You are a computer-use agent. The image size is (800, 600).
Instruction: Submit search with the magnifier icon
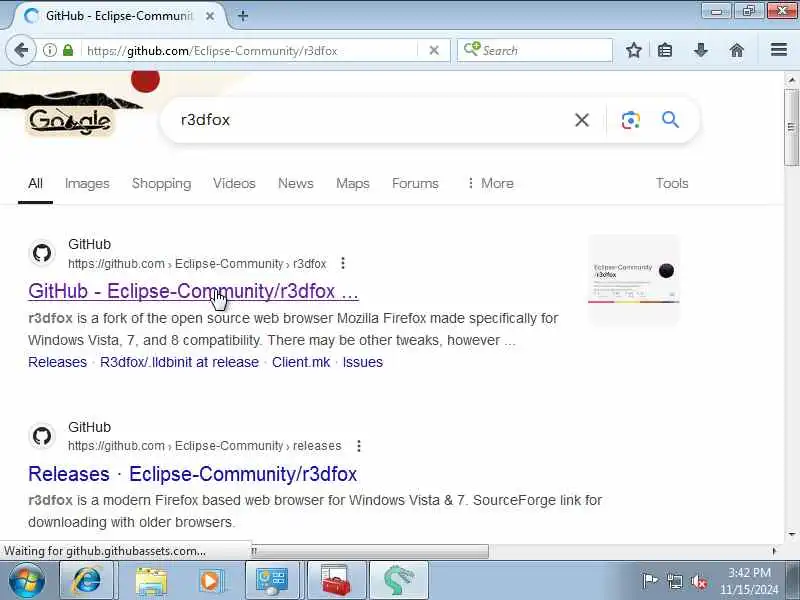pyautogui.click(x=670, y=120)
